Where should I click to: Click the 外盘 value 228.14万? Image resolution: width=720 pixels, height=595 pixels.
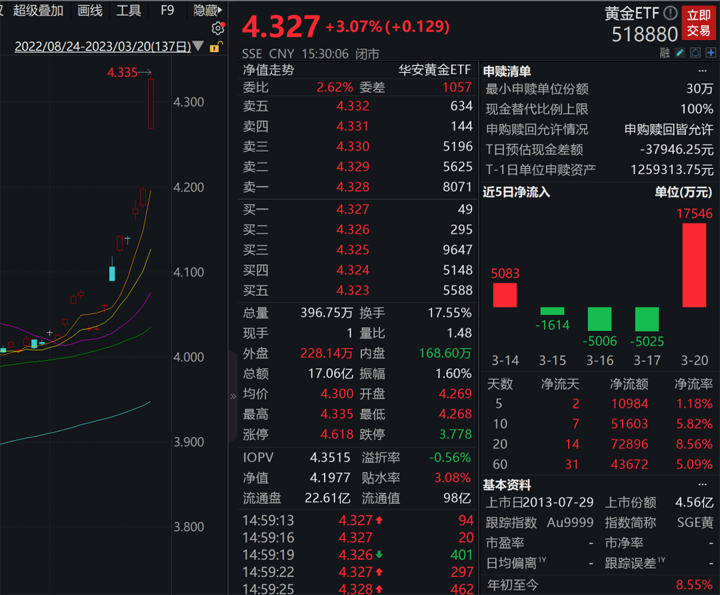(326, 353)
